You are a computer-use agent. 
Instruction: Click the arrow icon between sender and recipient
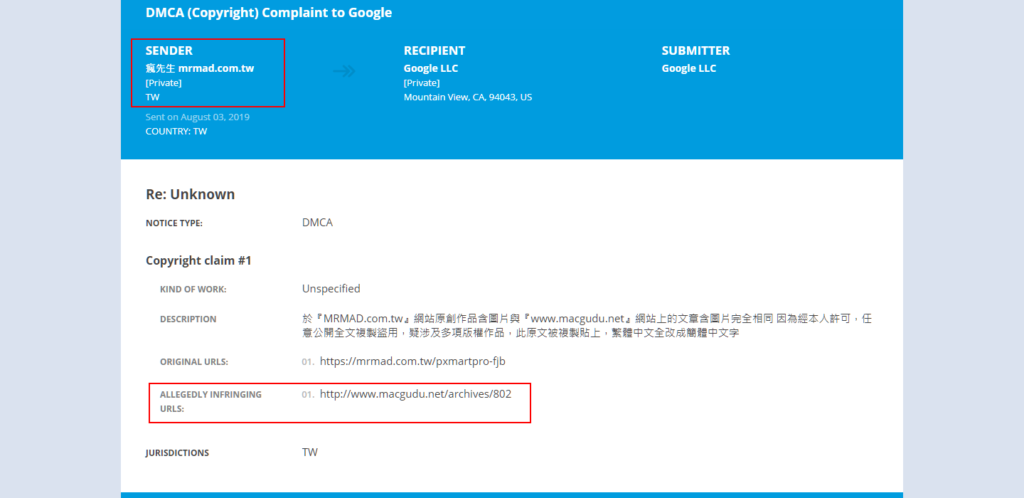point(344,71)
